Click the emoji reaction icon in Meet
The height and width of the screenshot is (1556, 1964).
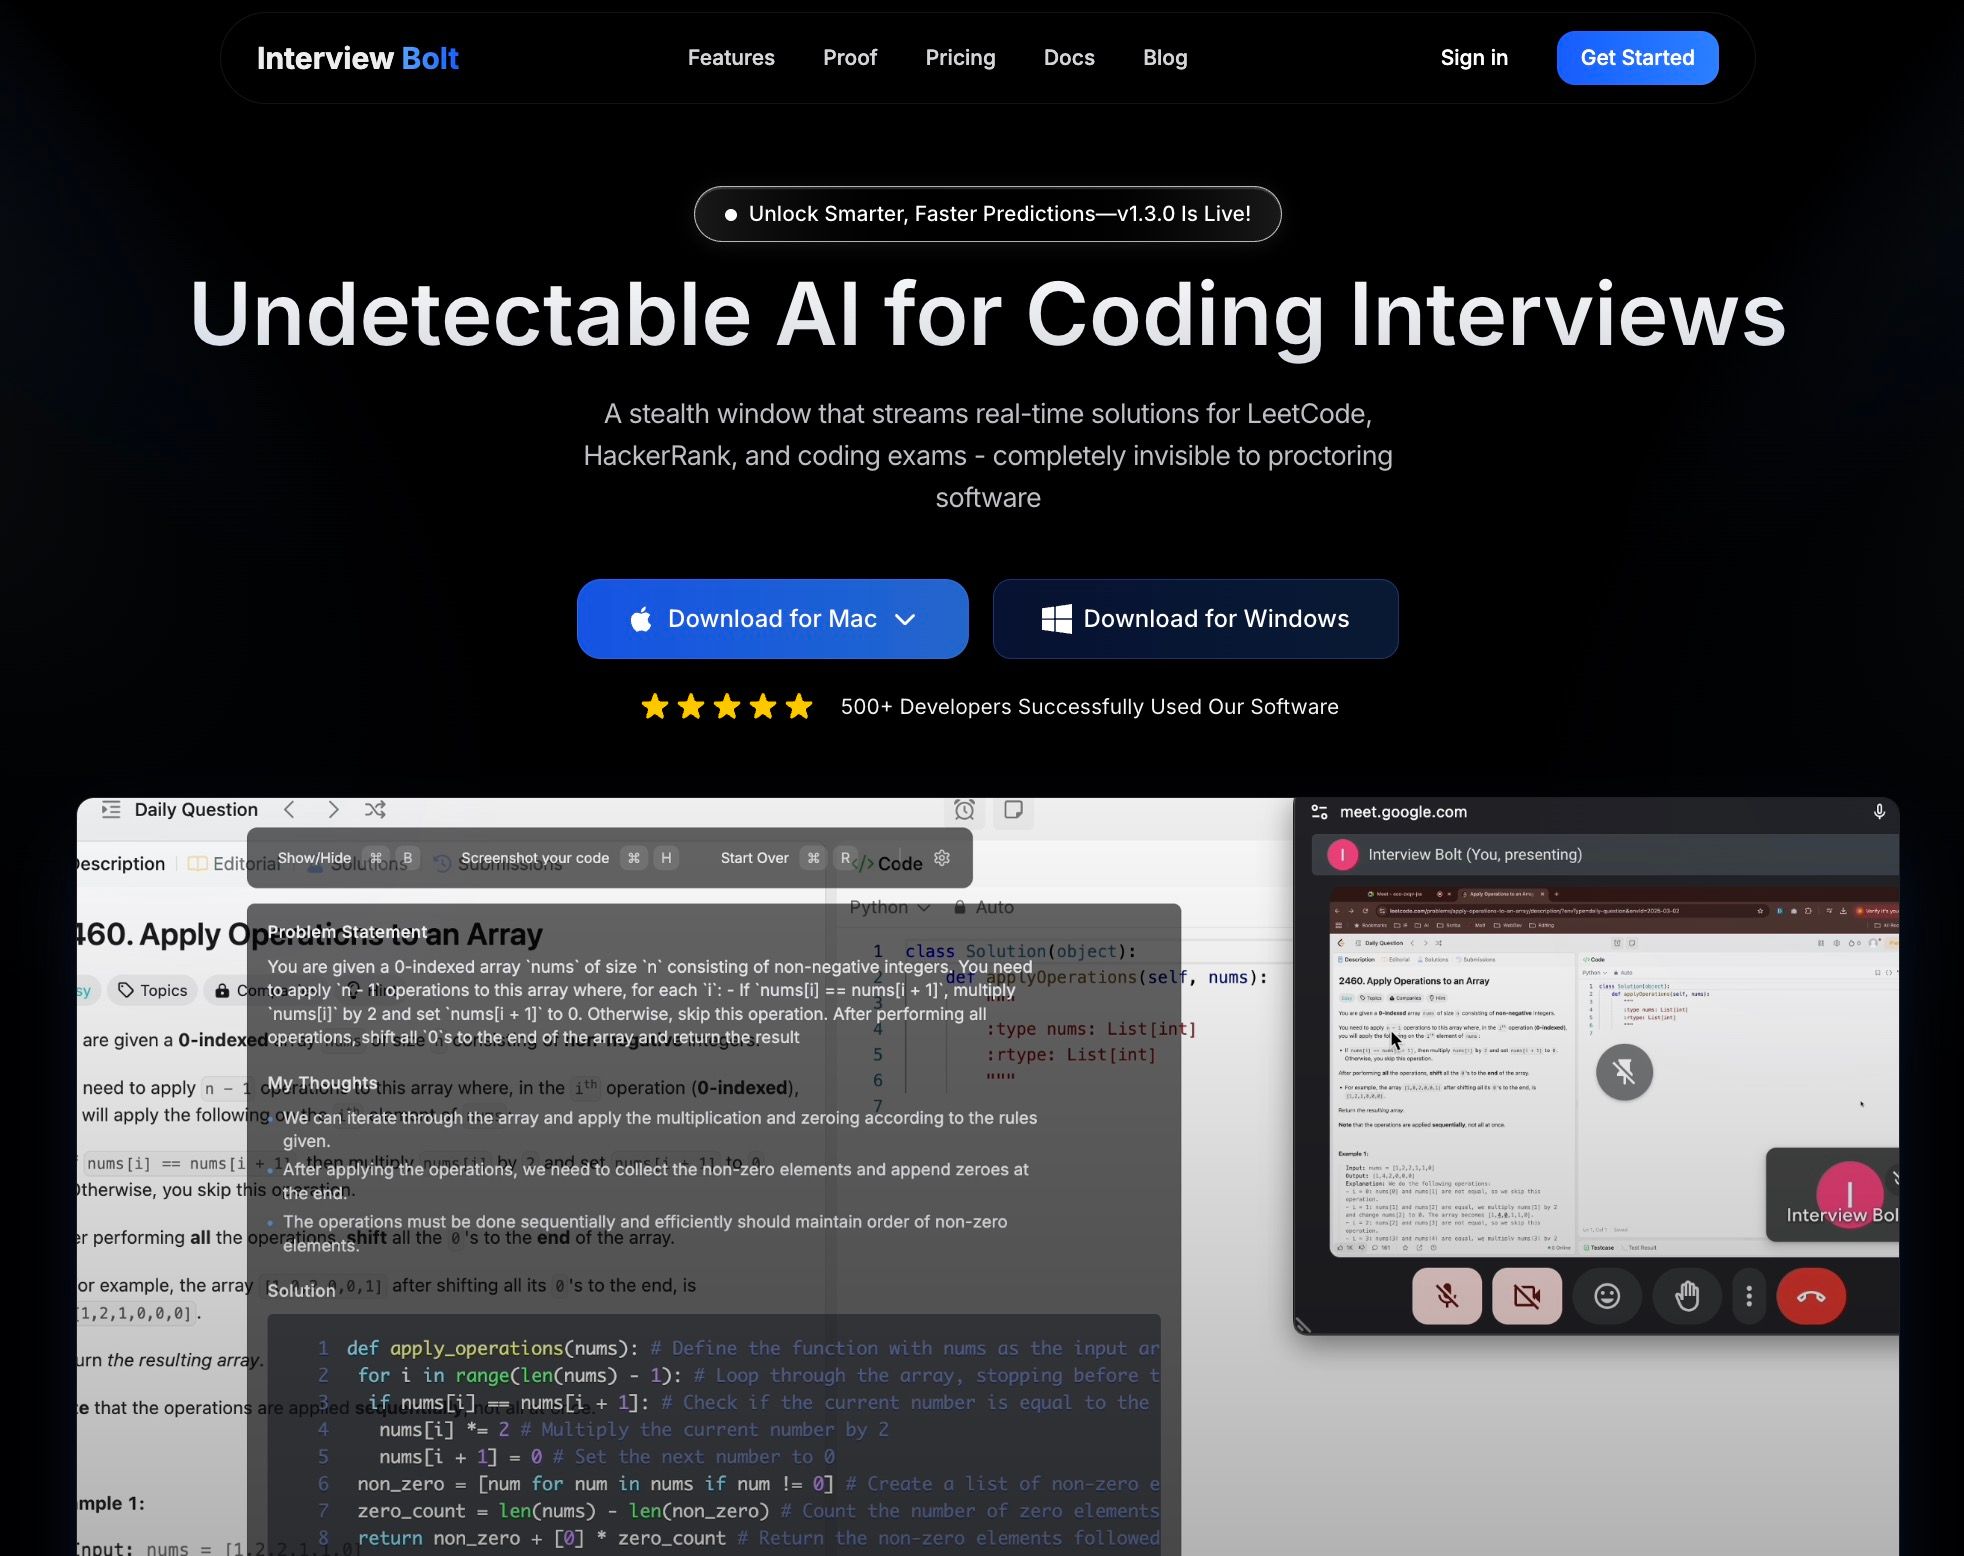(x=1607, y=1296)
